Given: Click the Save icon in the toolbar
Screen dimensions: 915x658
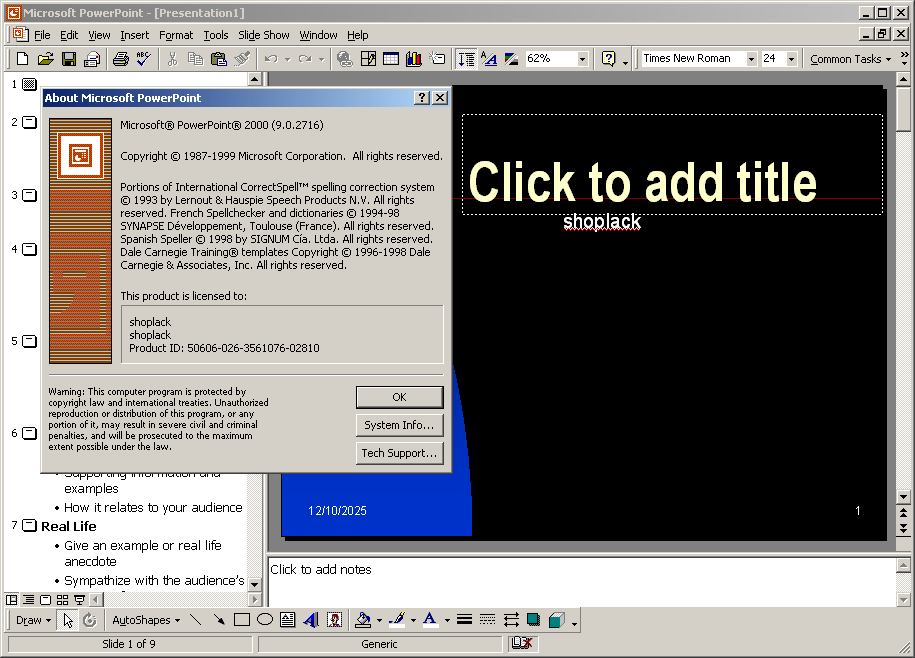Looking at the screenshot, I should pos(69,59).
